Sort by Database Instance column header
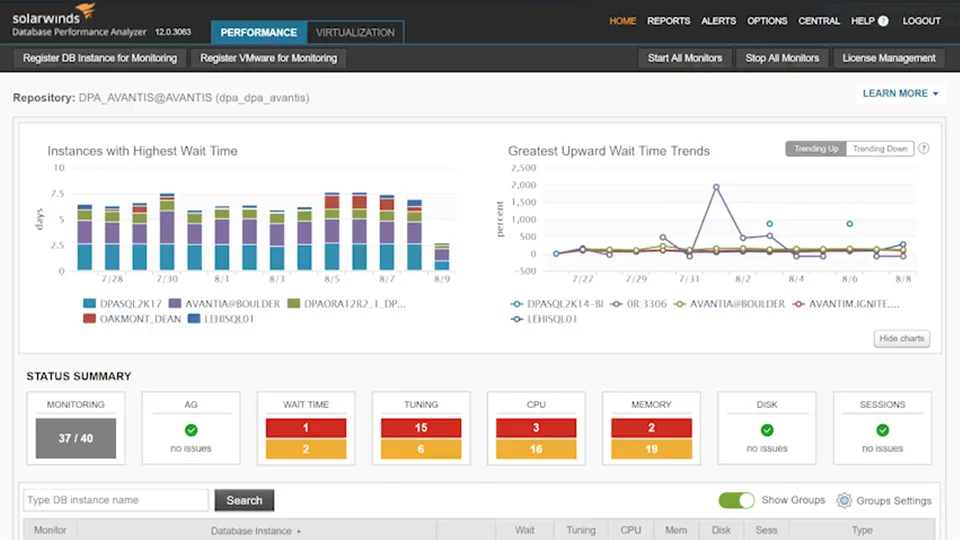Screen dimensions: 960x540 (255, 531)
